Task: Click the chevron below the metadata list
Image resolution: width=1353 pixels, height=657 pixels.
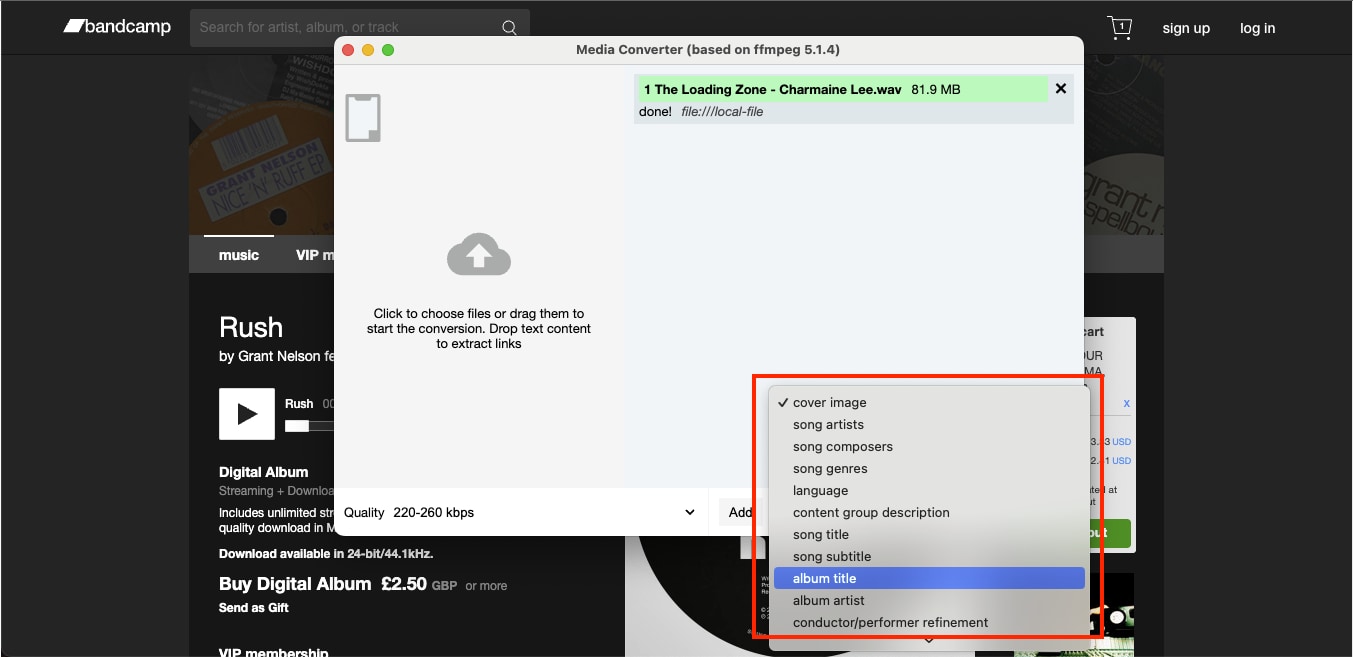Action: pyautogui.click(x=928, y=640)
